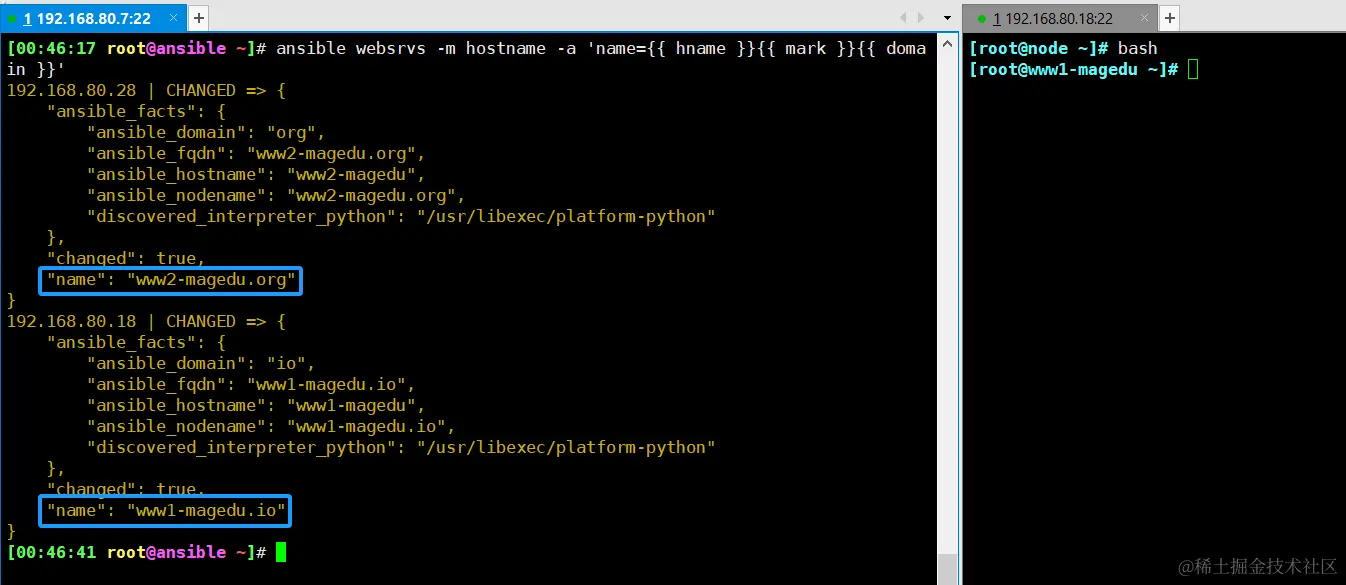Click the "name": "www1-magedu.io" line

pyautogui.click(x=166, y=511)
